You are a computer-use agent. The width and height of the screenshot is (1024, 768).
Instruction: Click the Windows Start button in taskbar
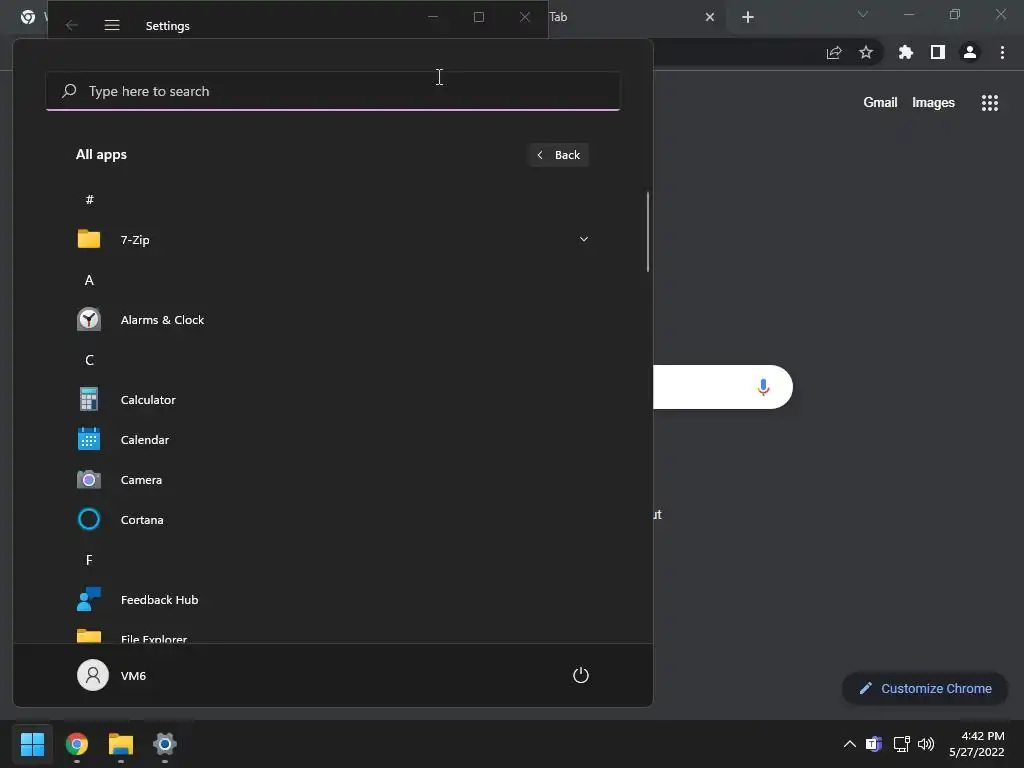click(x=33, y=744)
